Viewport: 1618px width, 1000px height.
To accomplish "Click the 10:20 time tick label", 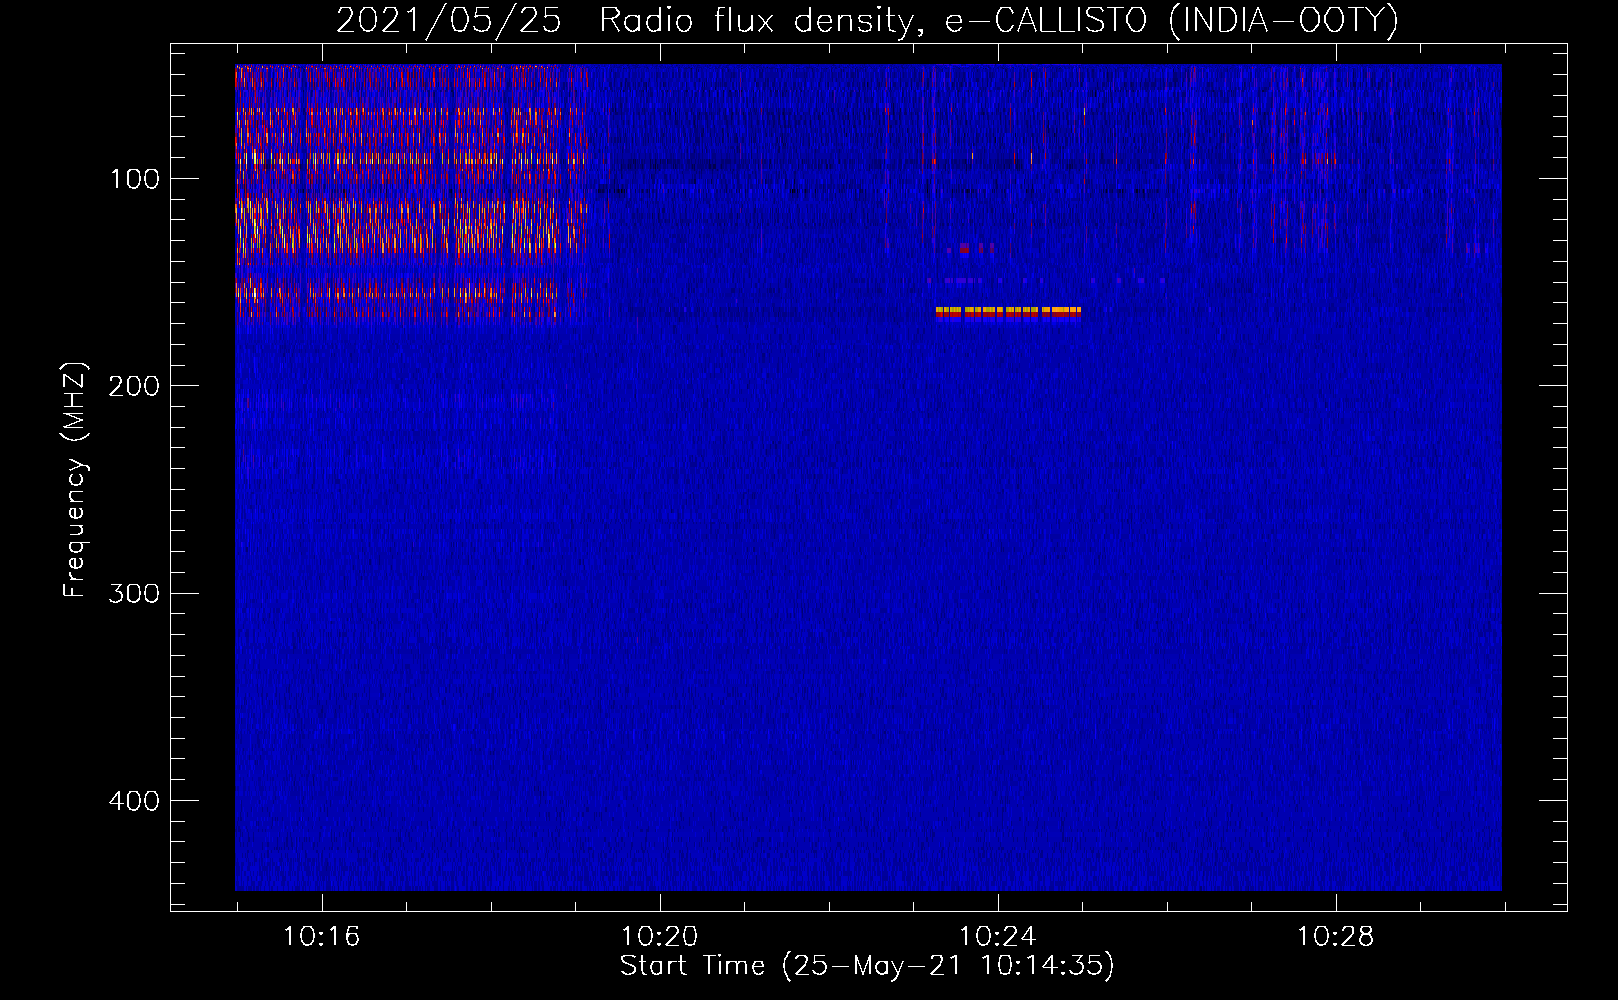I will click(659, 937).
